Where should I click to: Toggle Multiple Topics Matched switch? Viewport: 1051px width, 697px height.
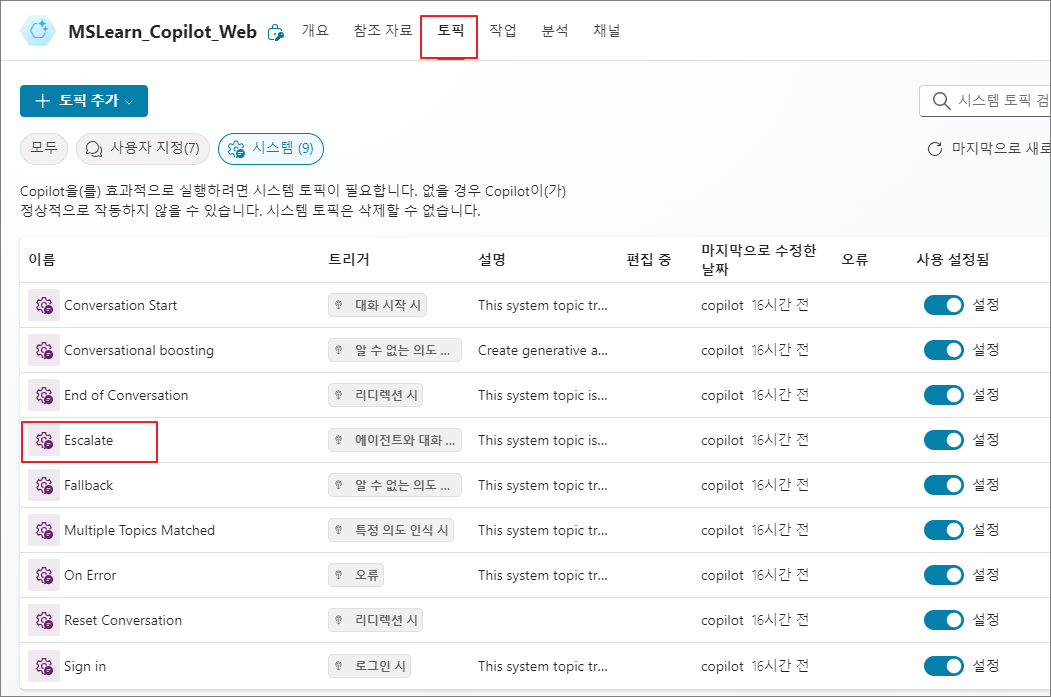pos(944,529)
